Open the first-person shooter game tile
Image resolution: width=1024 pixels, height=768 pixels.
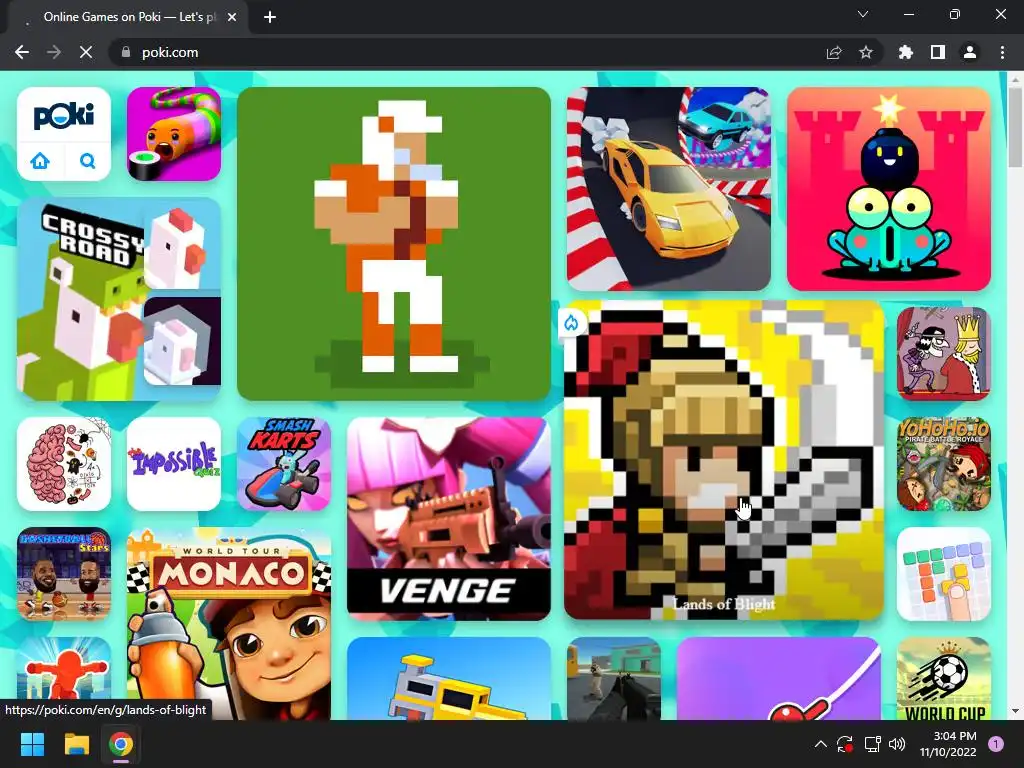(x=614, y=678)
